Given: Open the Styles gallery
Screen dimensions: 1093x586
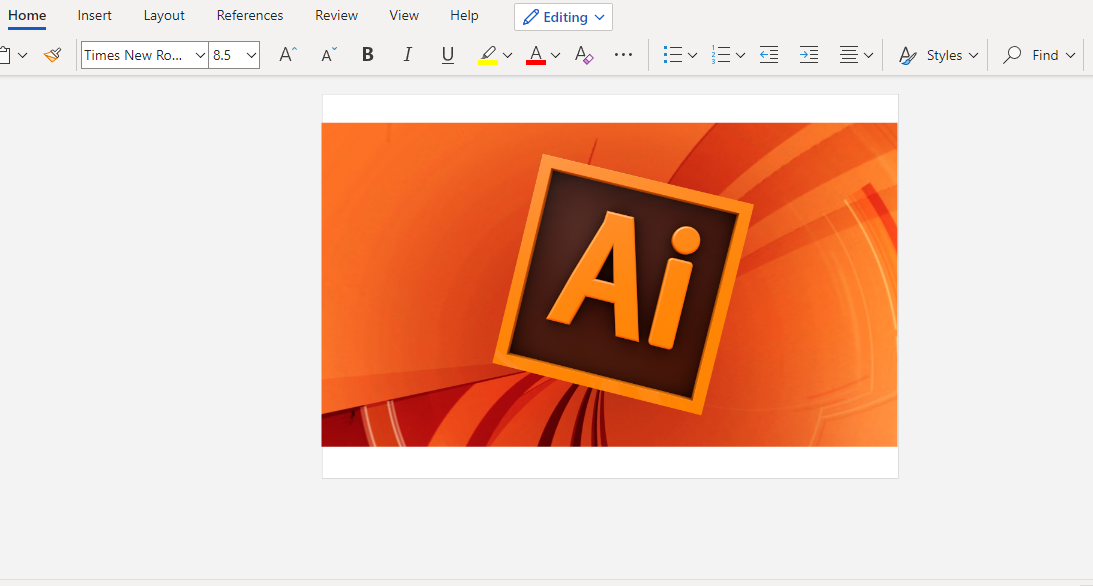Looking at the screenshot, I should tap(938, 55).
